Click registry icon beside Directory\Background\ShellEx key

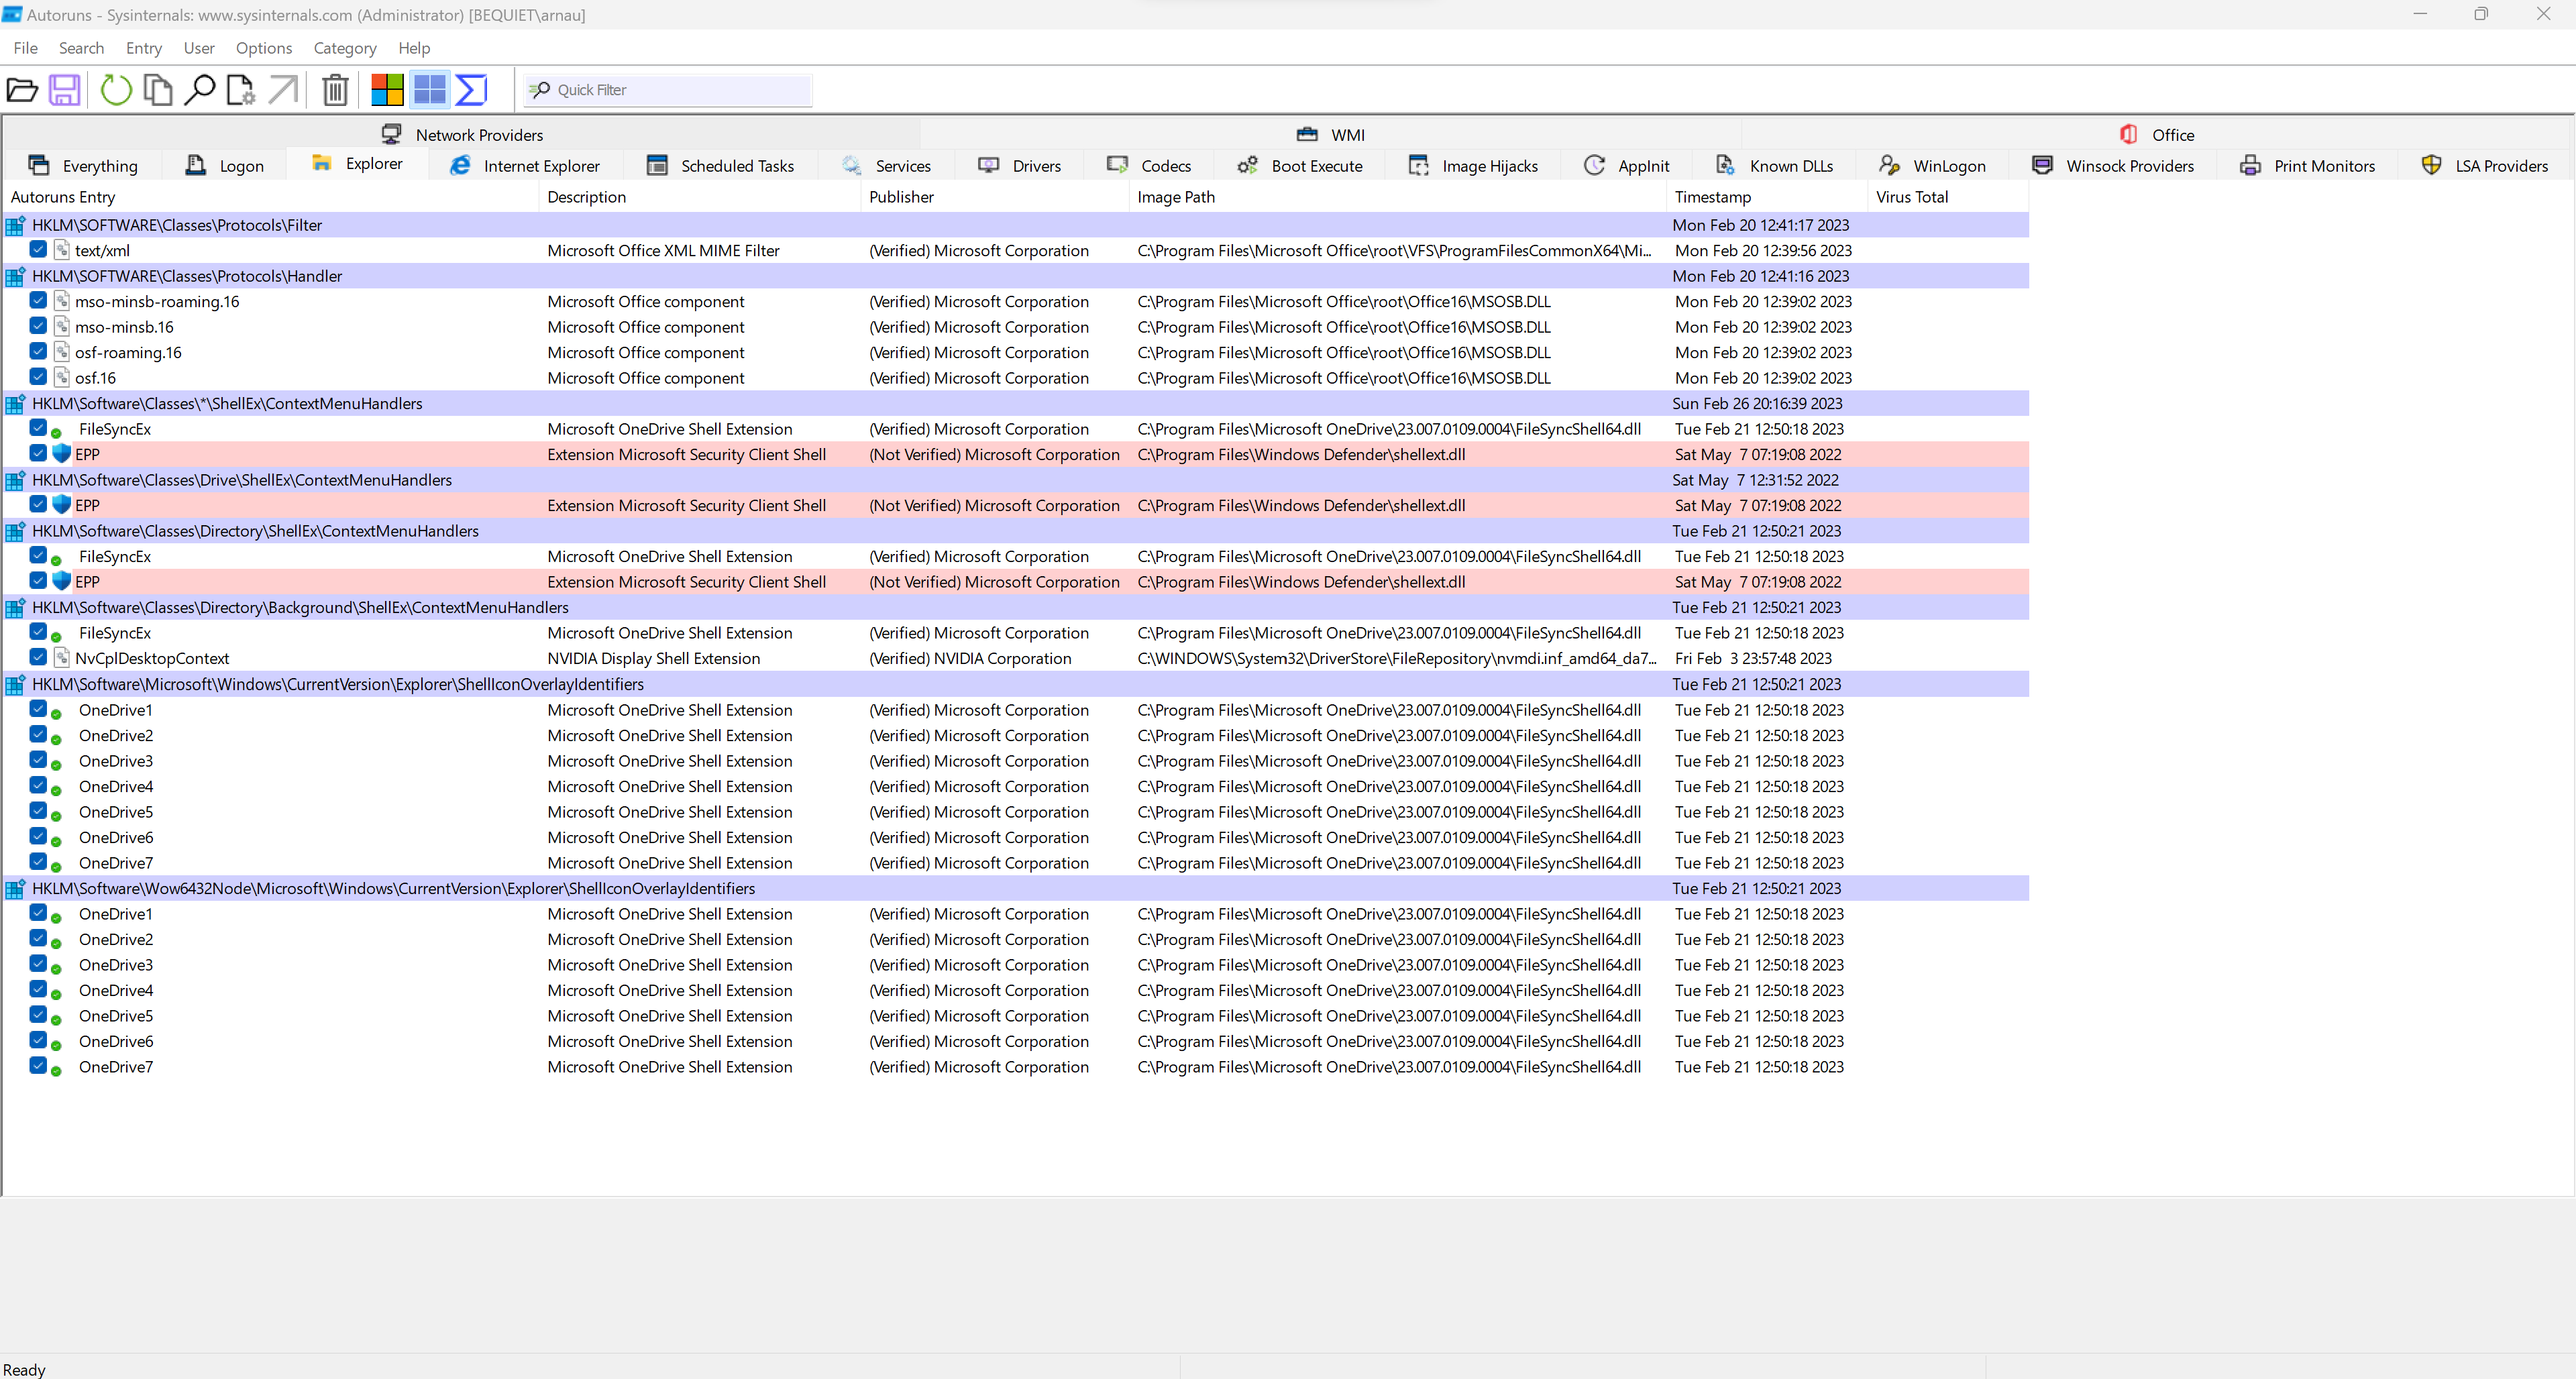15,607
